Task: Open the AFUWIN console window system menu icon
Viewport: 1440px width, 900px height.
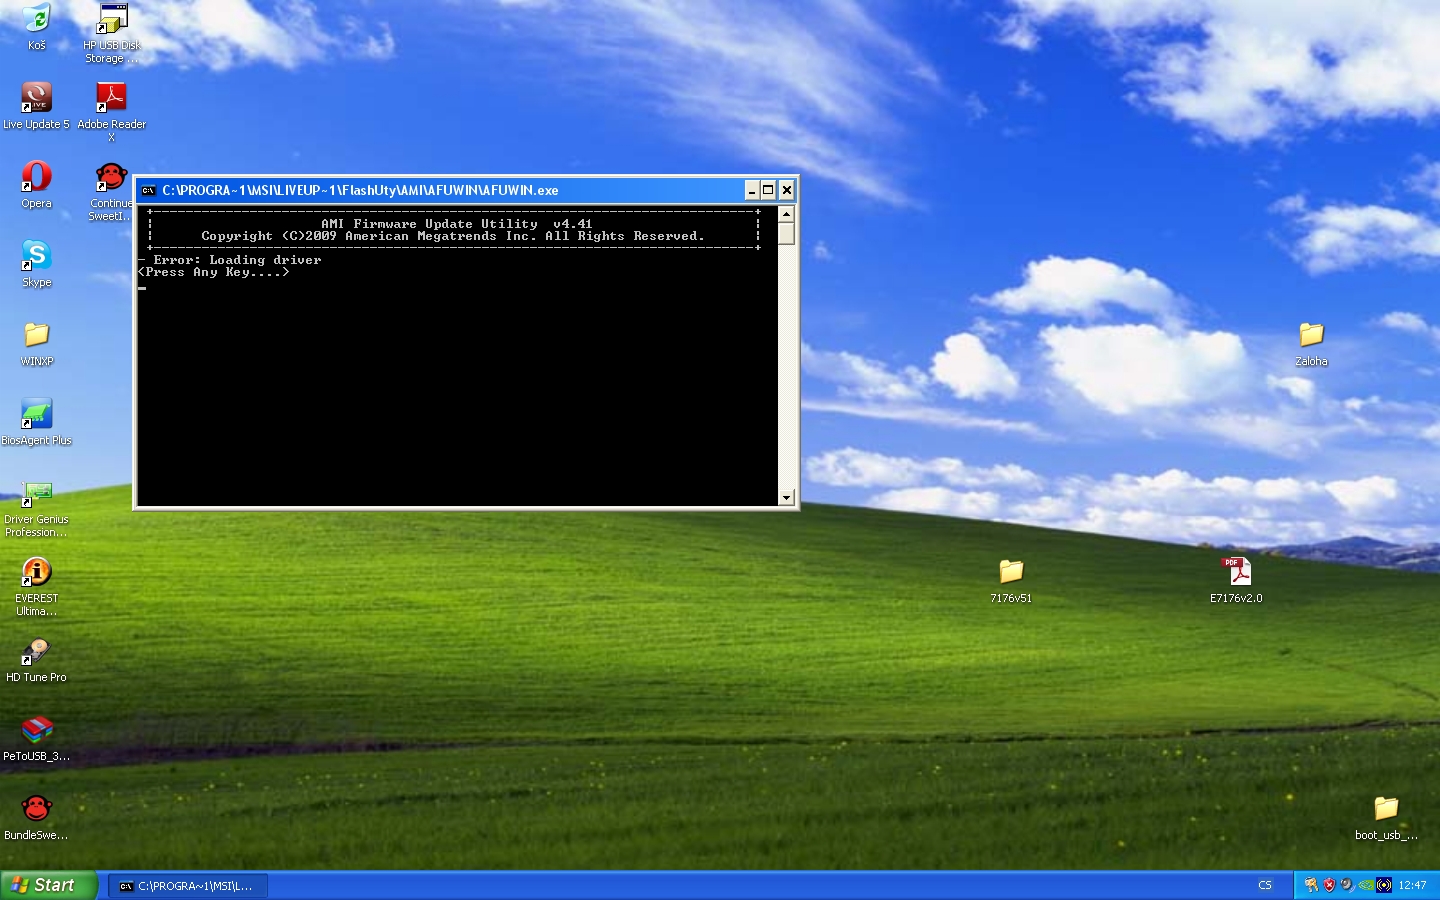Action: click(148, 190)
